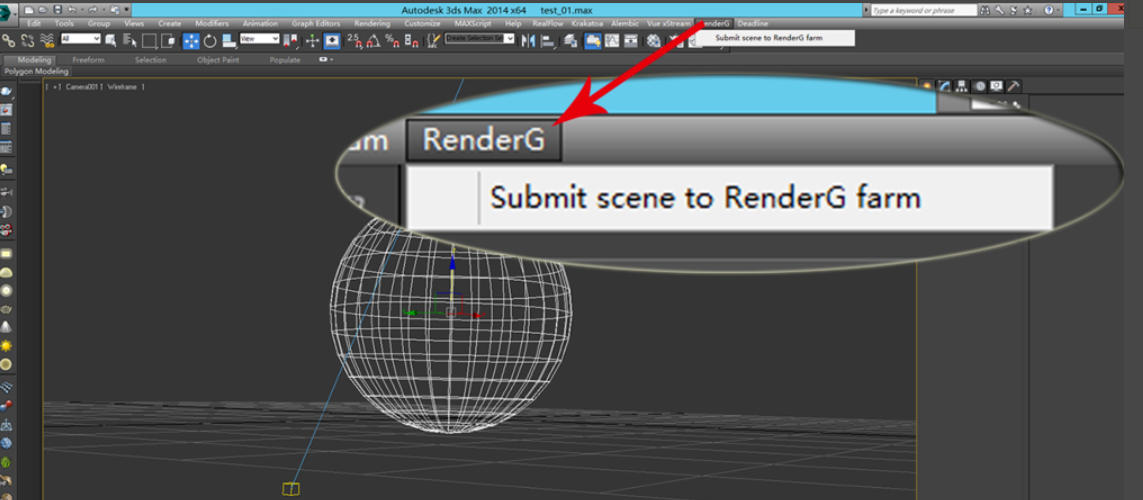Toggle Percent Snap
Viewport: 1143px width, 500px height.
(x=392, y=41)
